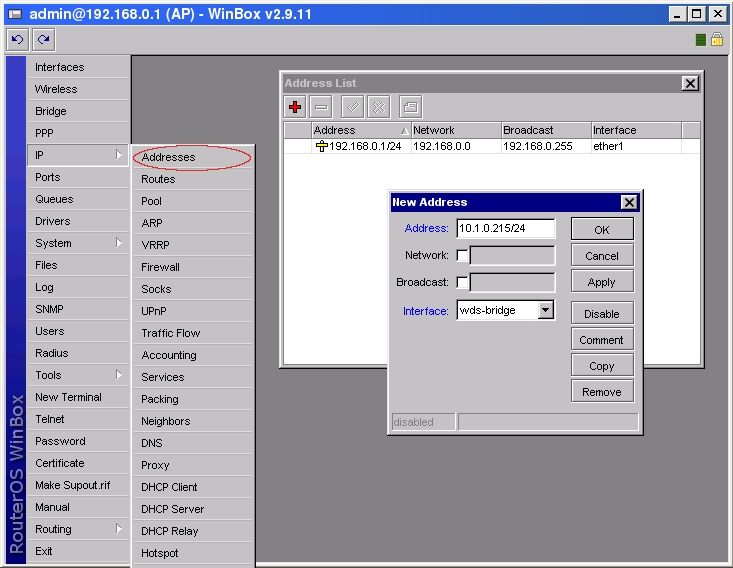Screen dimensions: 733x568
Task: Open the Queues menu item
Action: click(x=78, y=199)
